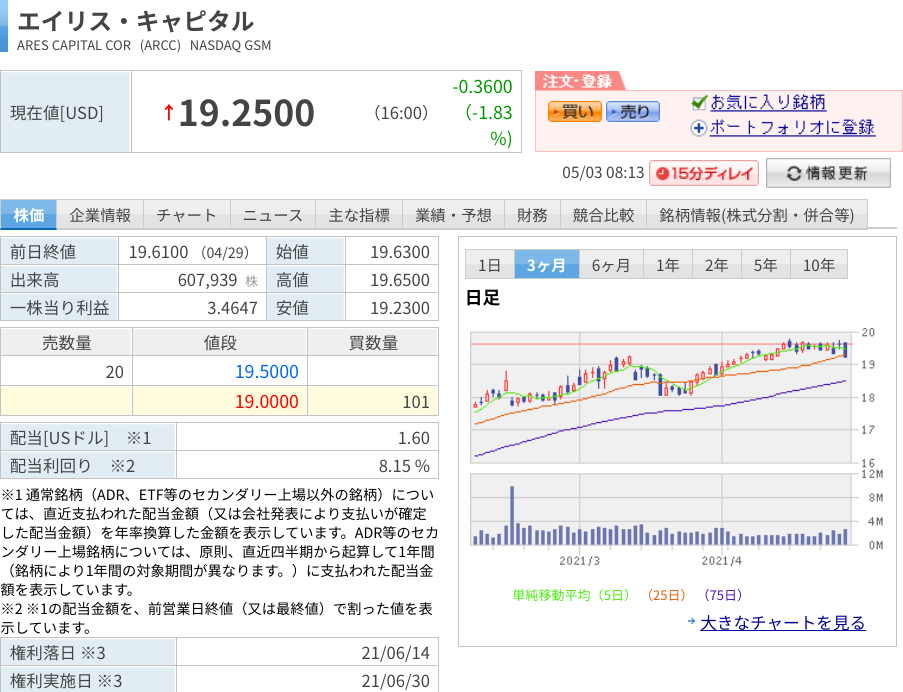Click the 15分ディレイ delay indicator
Image resolution: width=903 pixels, height=692 pixels.
click(x=704, y=173)
